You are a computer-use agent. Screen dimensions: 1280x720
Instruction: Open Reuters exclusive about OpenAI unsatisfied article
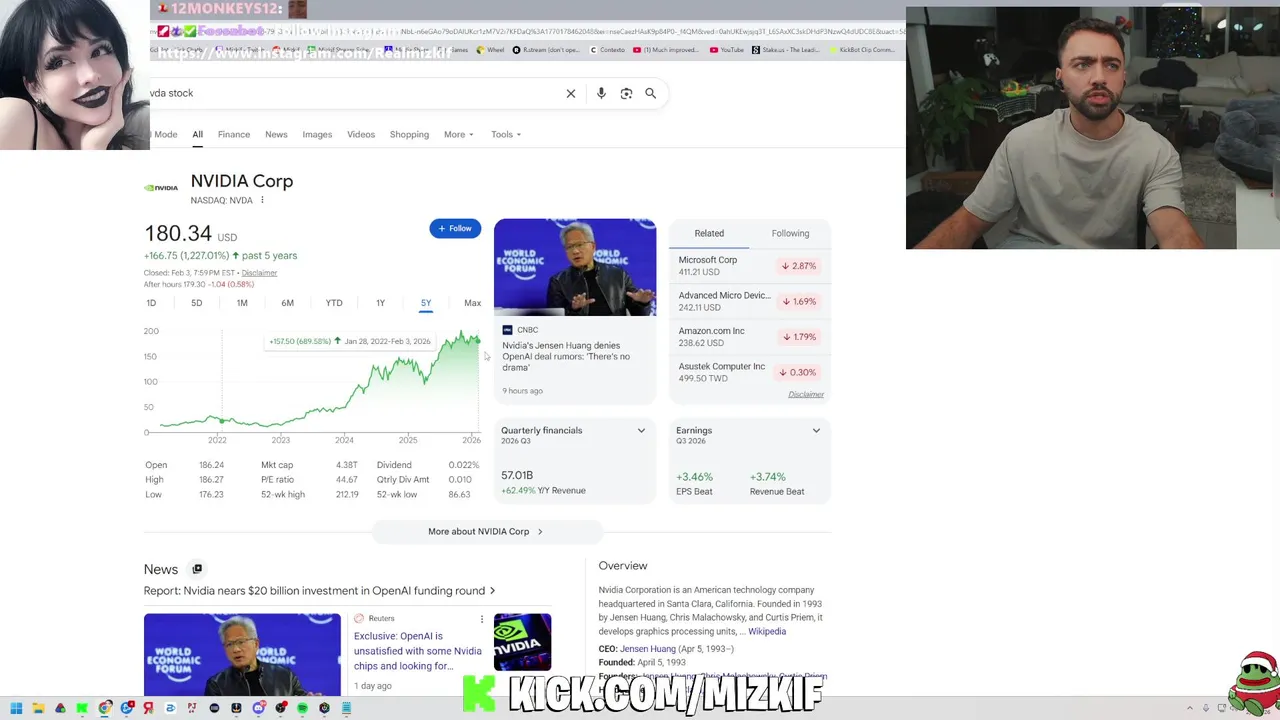pos(418,651)
